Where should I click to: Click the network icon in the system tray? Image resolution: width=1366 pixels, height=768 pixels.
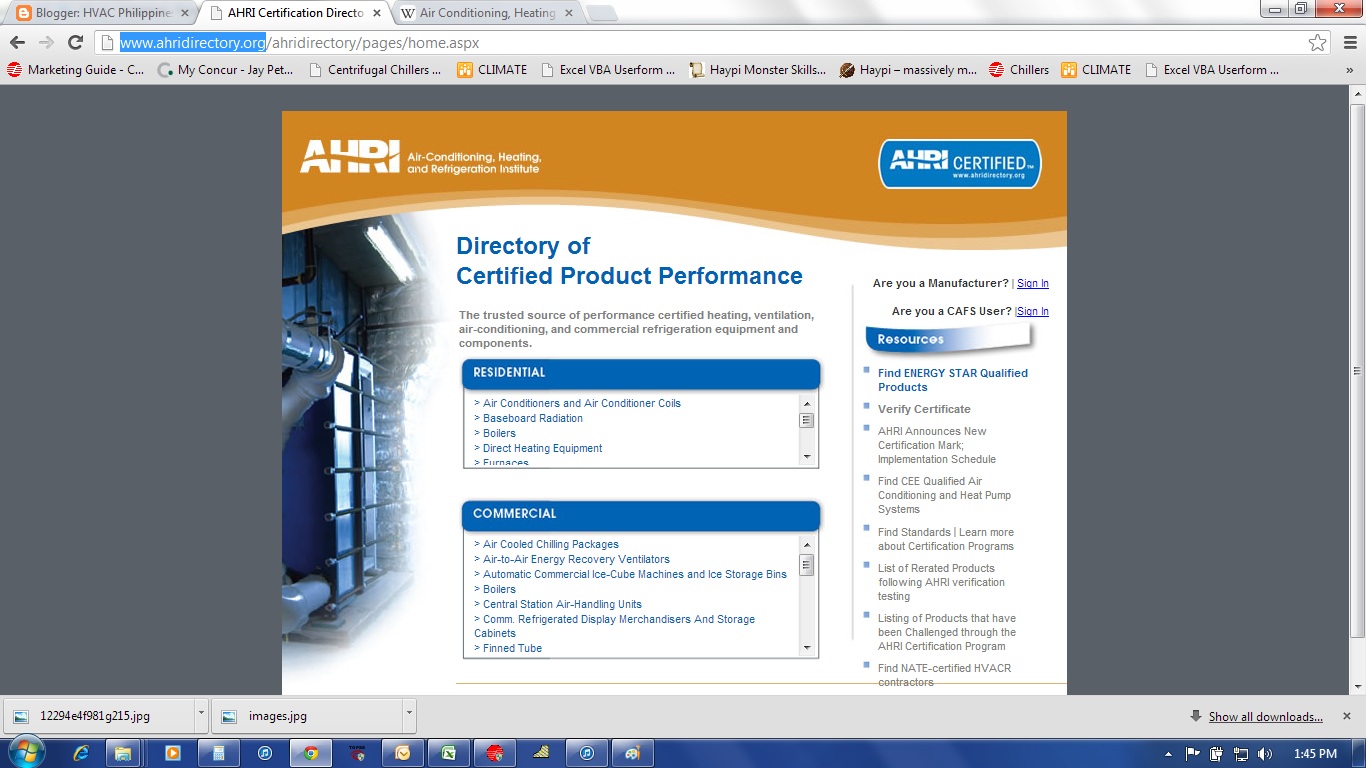tap(1241, 753)
